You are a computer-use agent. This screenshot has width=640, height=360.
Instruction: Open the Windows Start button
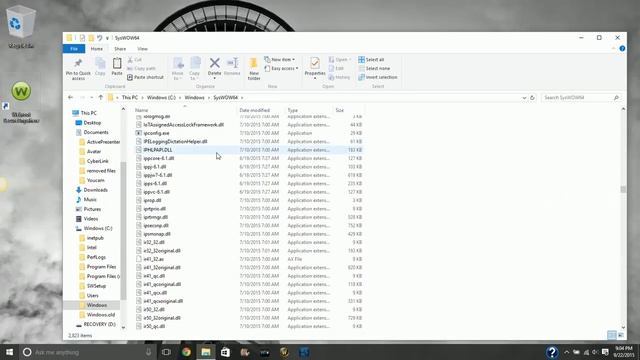point(9,352)
